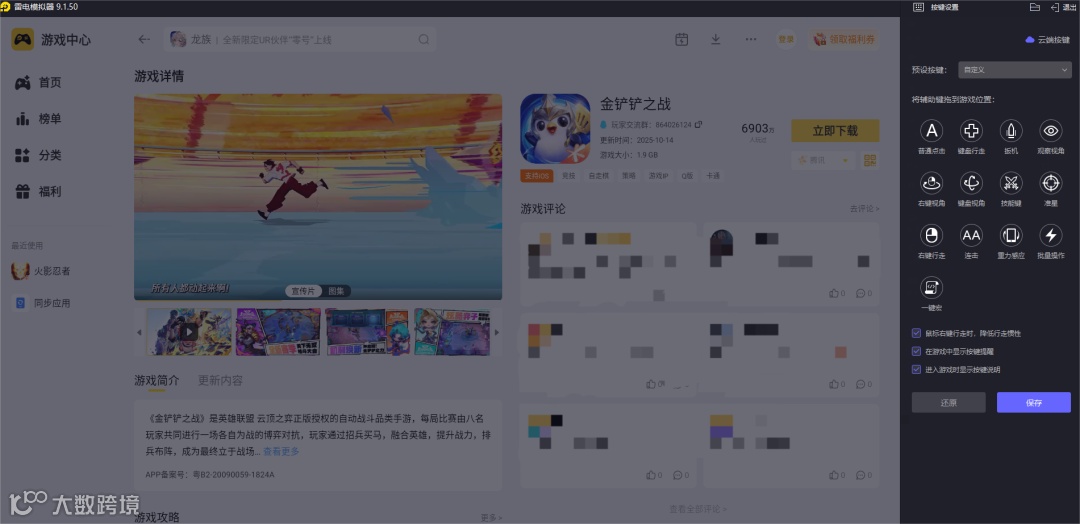Viewport: 1080px width, 524px height.
Task: Select the 连击 AA icon
Action: click(x=971, y=235)
